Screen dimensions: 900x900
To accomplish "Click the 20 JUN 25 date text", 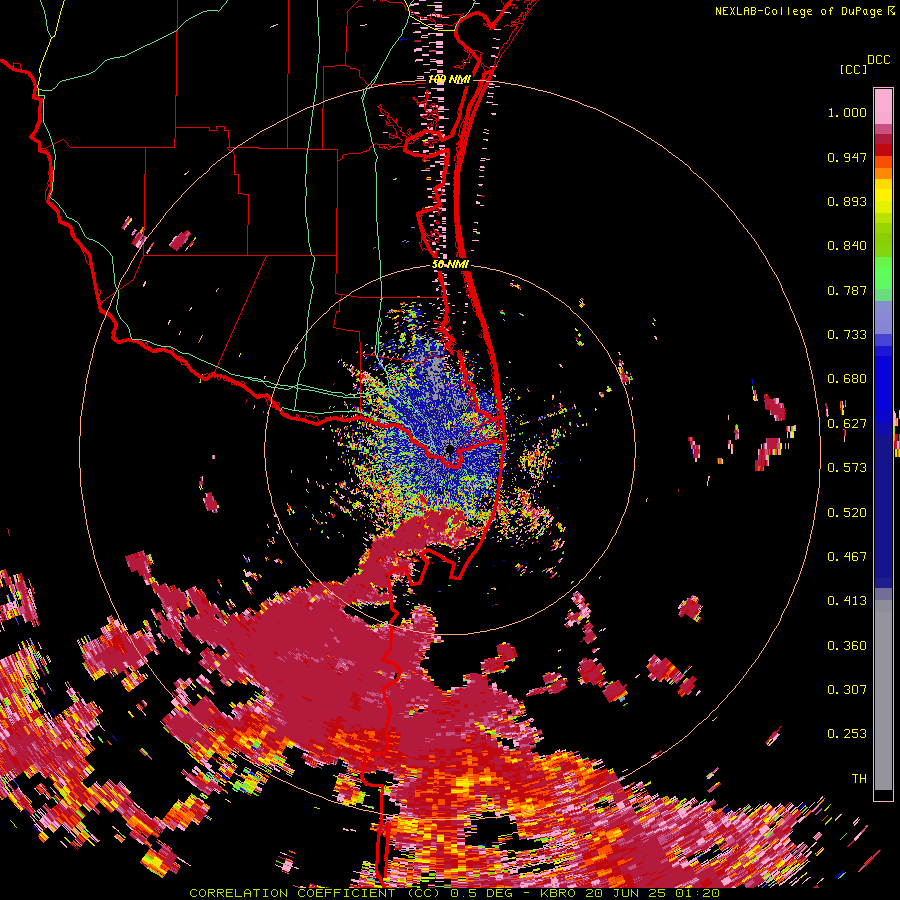I will (x=625, y=893).
